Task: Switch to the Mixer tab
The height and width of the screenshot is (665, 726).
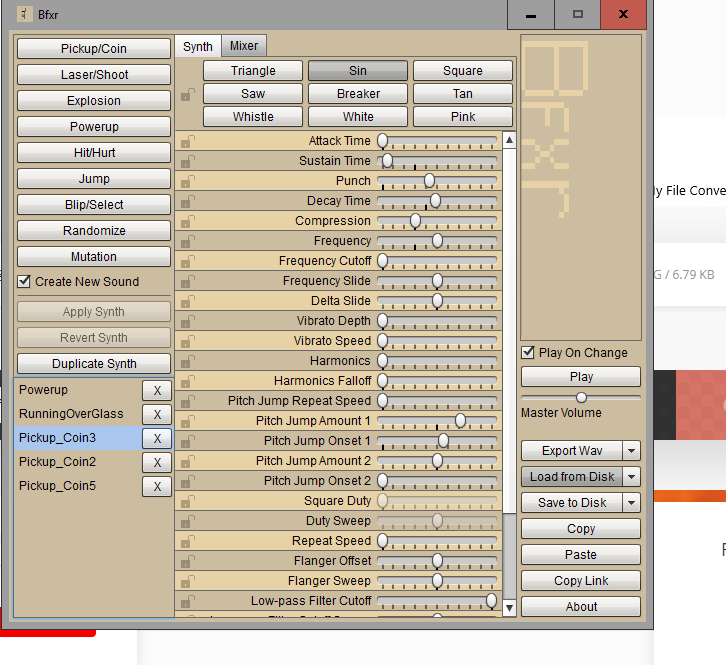Action: click(x=243, y=46)
